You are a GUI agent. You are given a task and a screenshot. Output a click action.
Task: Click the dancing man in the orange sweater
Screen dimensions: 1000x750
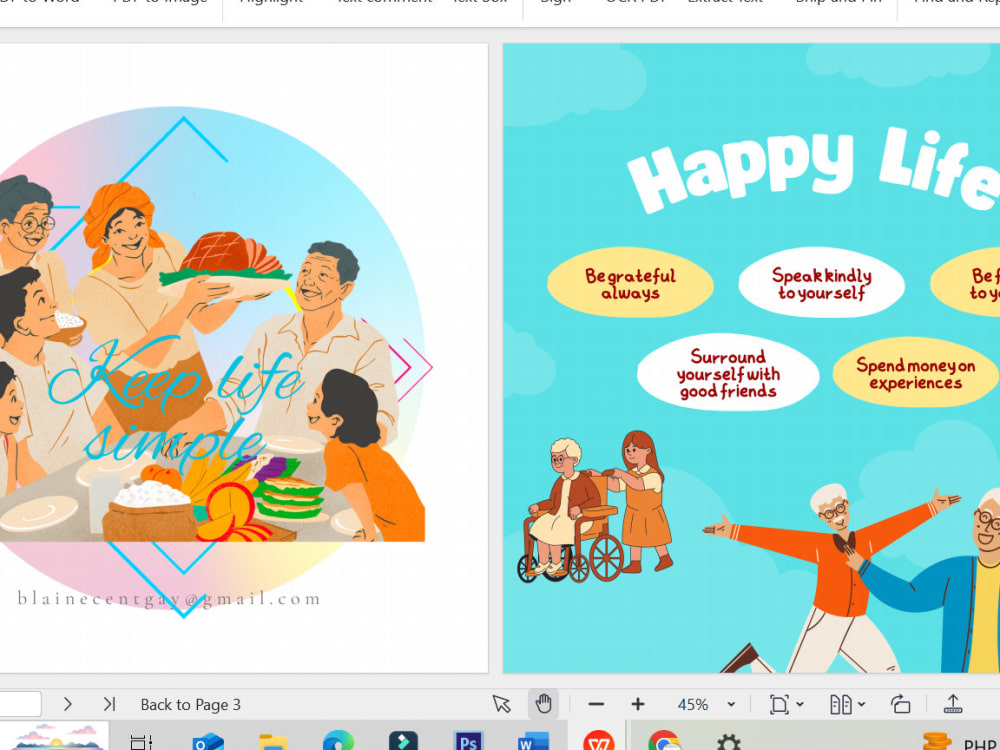(832, 577)
